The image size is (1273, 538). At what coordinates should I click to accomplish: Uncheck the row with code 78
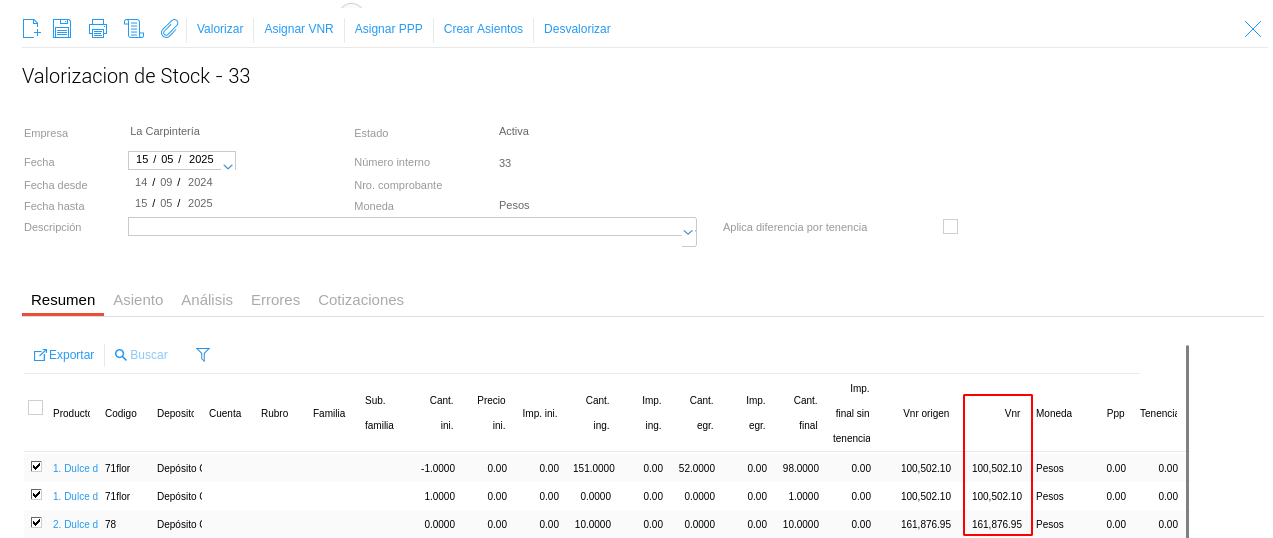tap(36, 523)
